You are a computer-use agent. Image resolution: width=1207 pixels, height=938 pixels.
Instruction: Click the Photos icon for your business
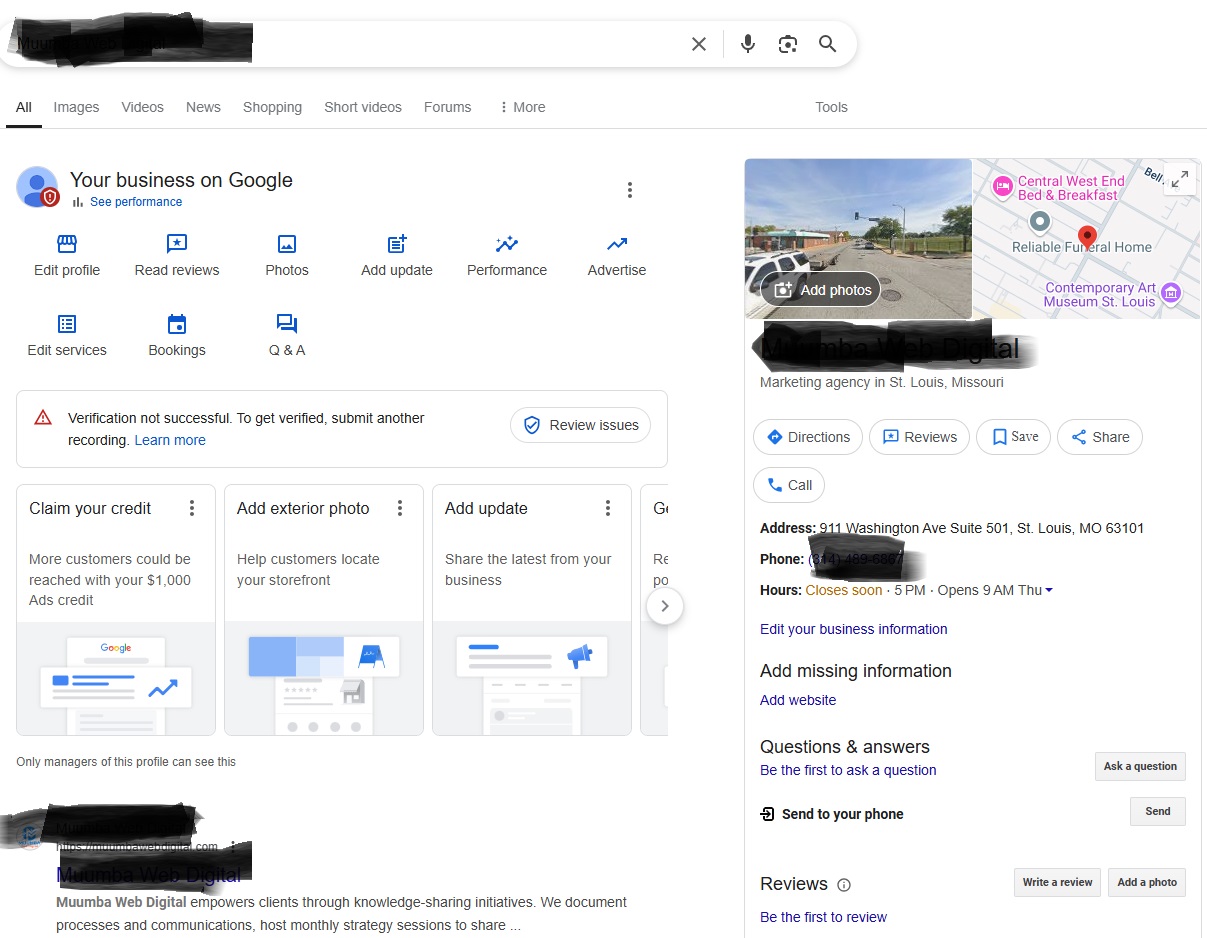tap(286, 243)
